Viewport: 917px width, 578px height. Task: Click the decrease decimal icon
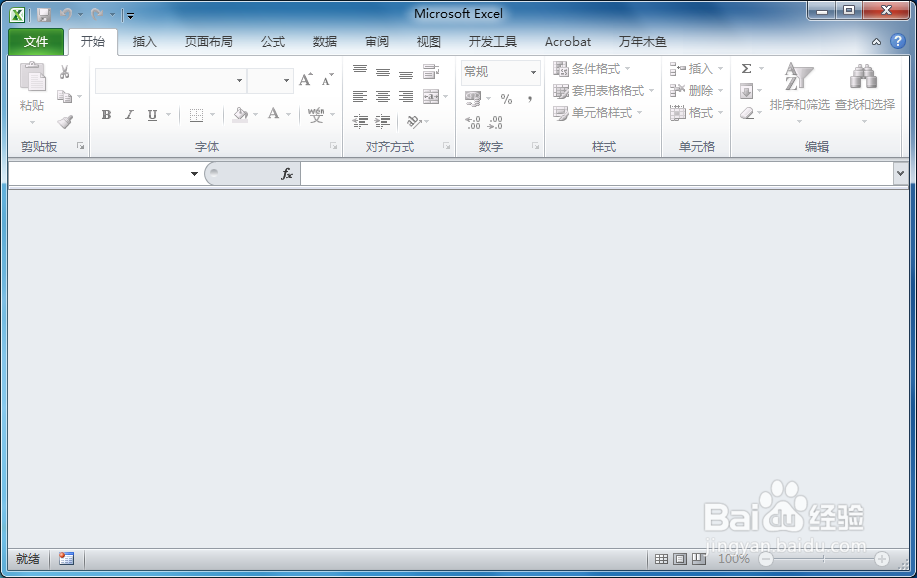tap(495, 122)
